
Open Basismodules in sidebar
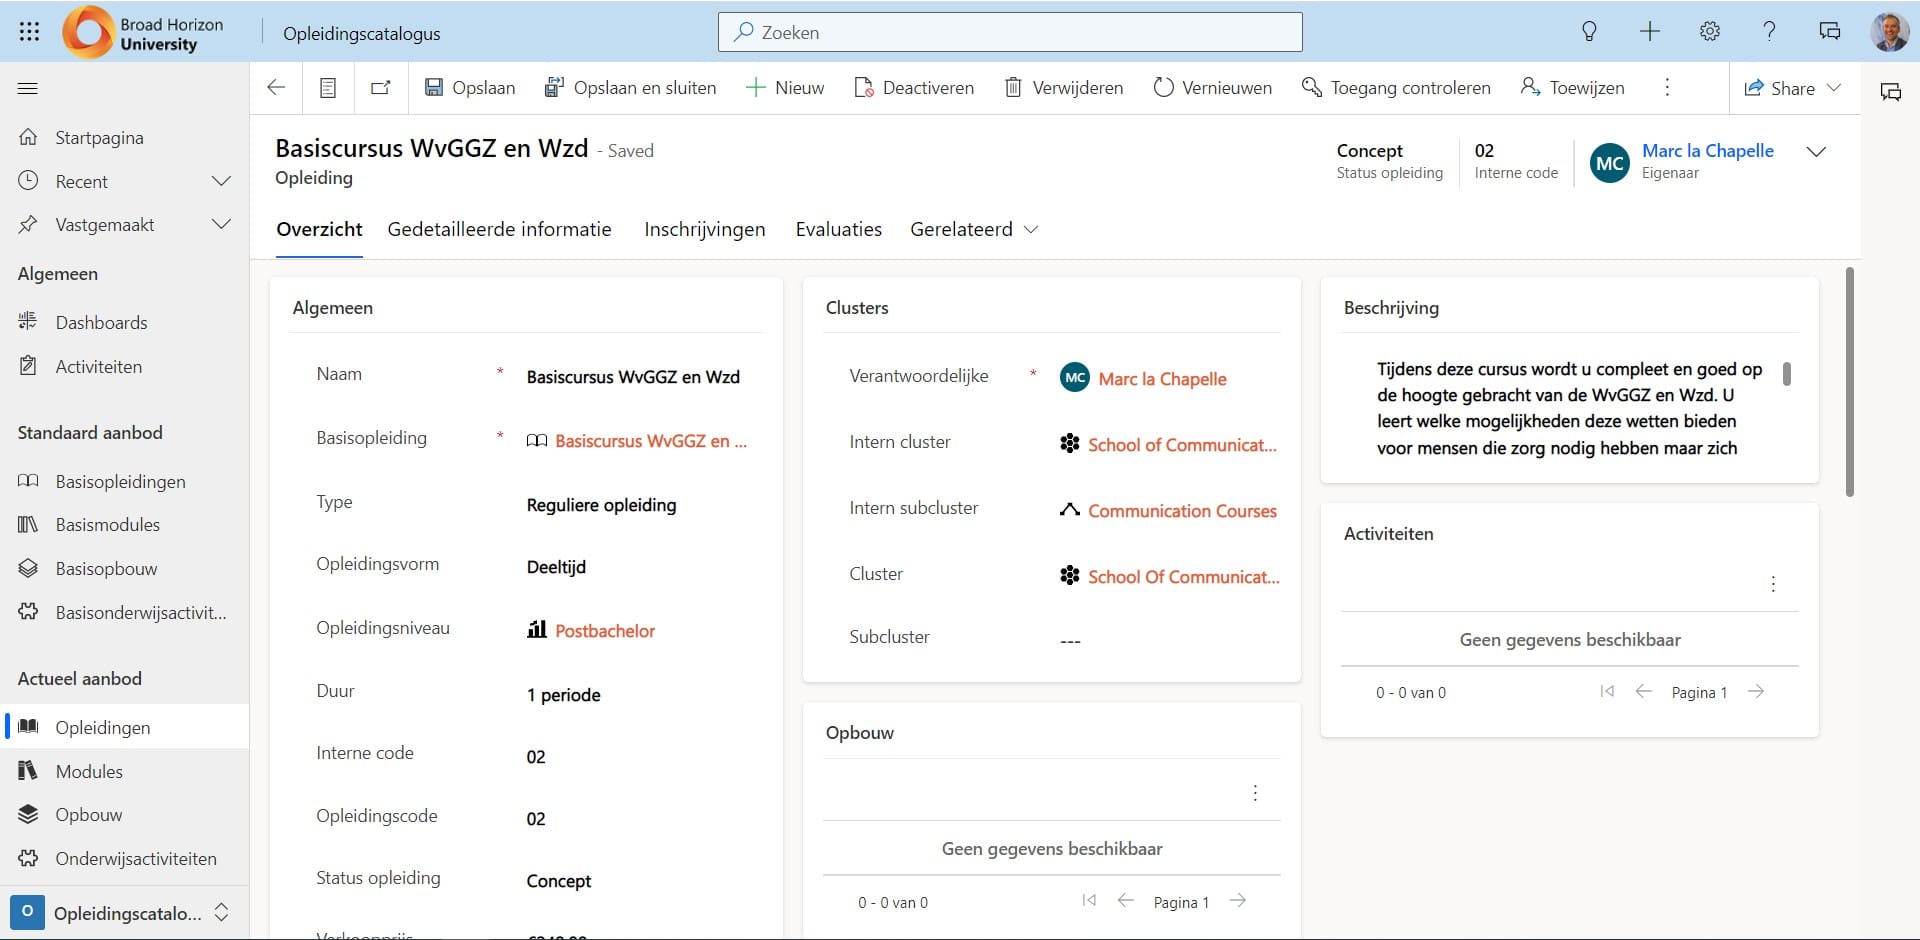click(x=125, y=524)
